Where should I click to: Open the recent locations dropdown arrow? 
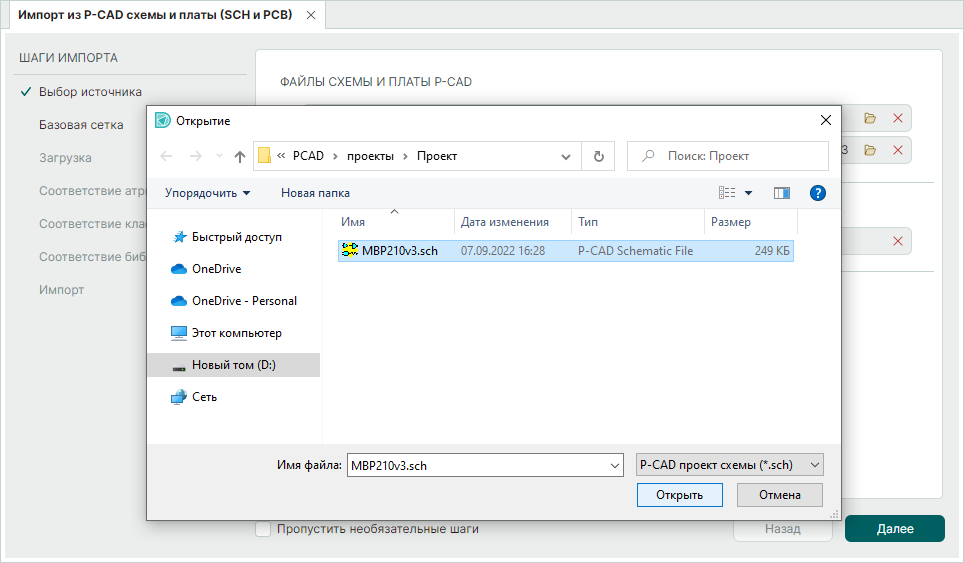[x=219, y=156]
